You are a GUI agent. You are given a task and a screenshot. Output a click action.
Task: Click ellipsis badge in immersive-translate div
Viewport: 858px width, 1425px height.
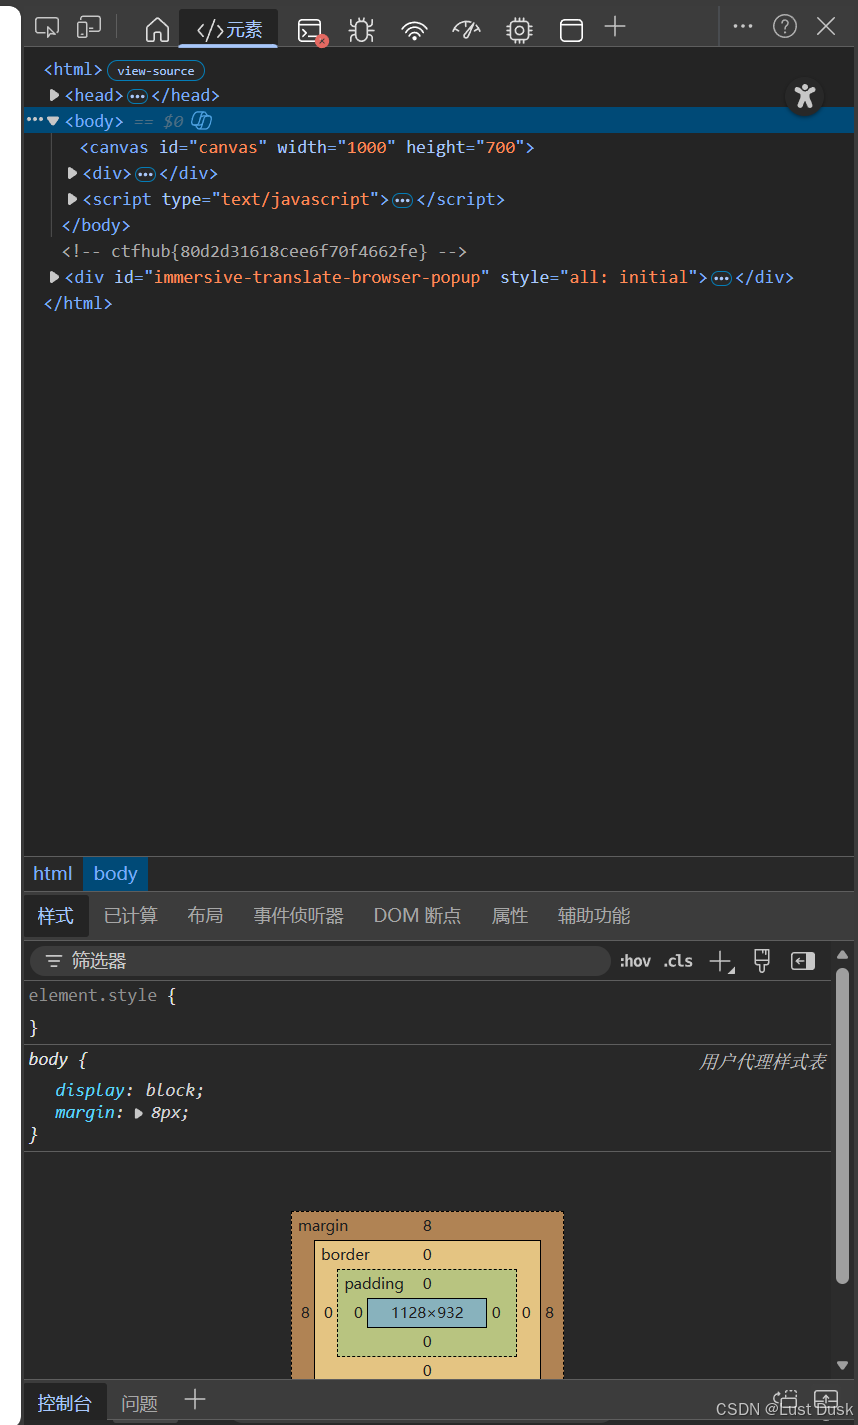[x=721, y=278]
